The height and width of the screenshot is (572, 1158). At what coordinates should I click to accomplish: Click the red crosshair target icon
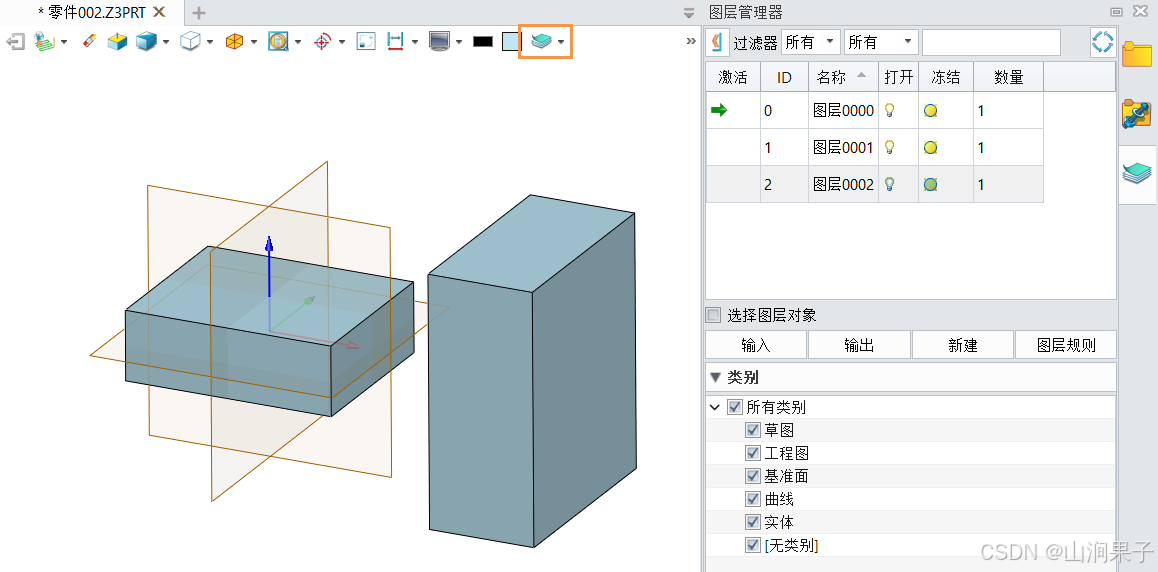pyautogui.click(x=322, y=41)
